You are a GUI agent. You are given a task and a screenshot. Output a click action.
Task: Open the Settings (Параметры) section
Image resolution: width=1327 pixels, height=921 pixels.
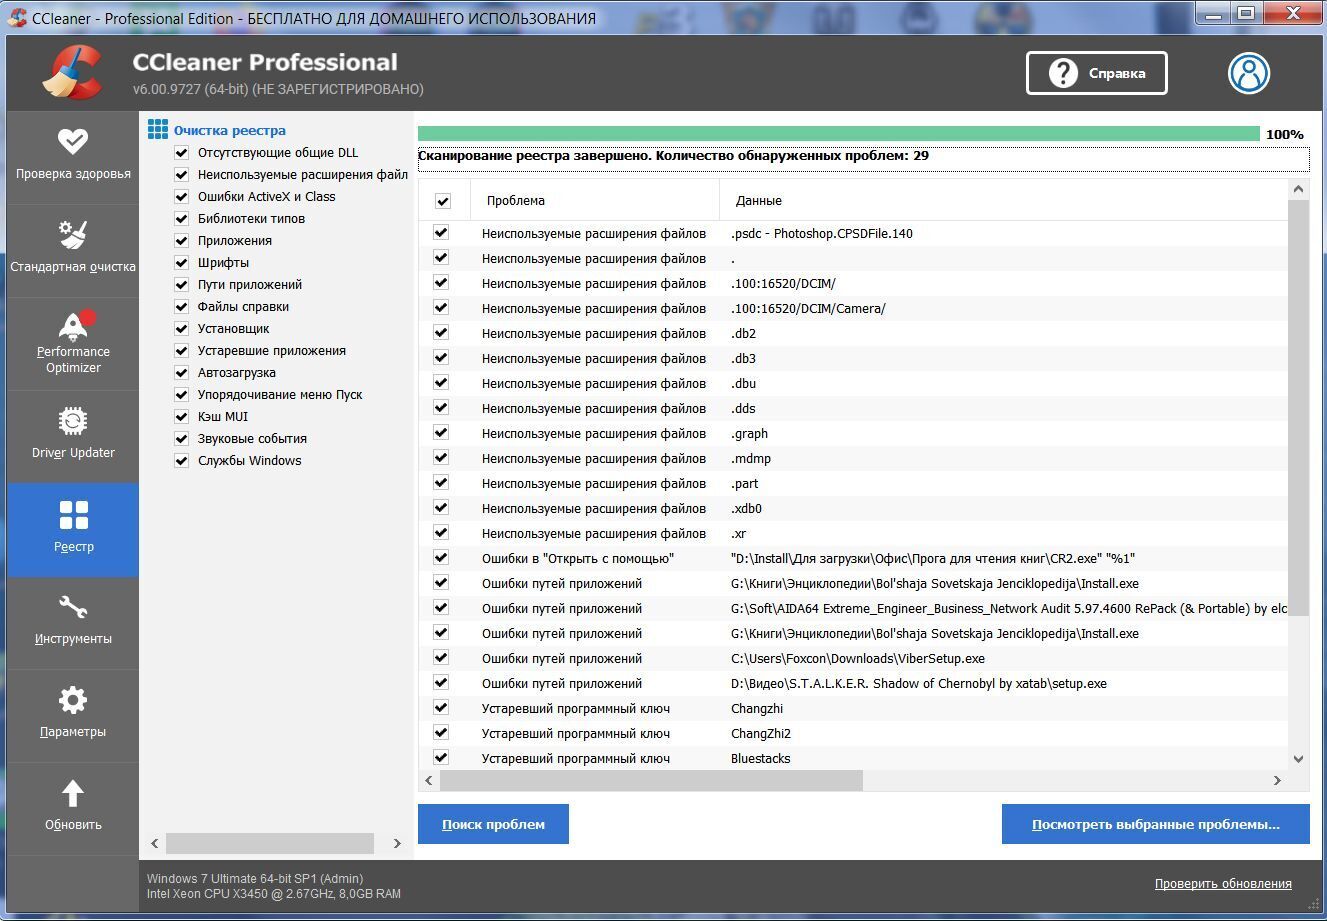73,715
